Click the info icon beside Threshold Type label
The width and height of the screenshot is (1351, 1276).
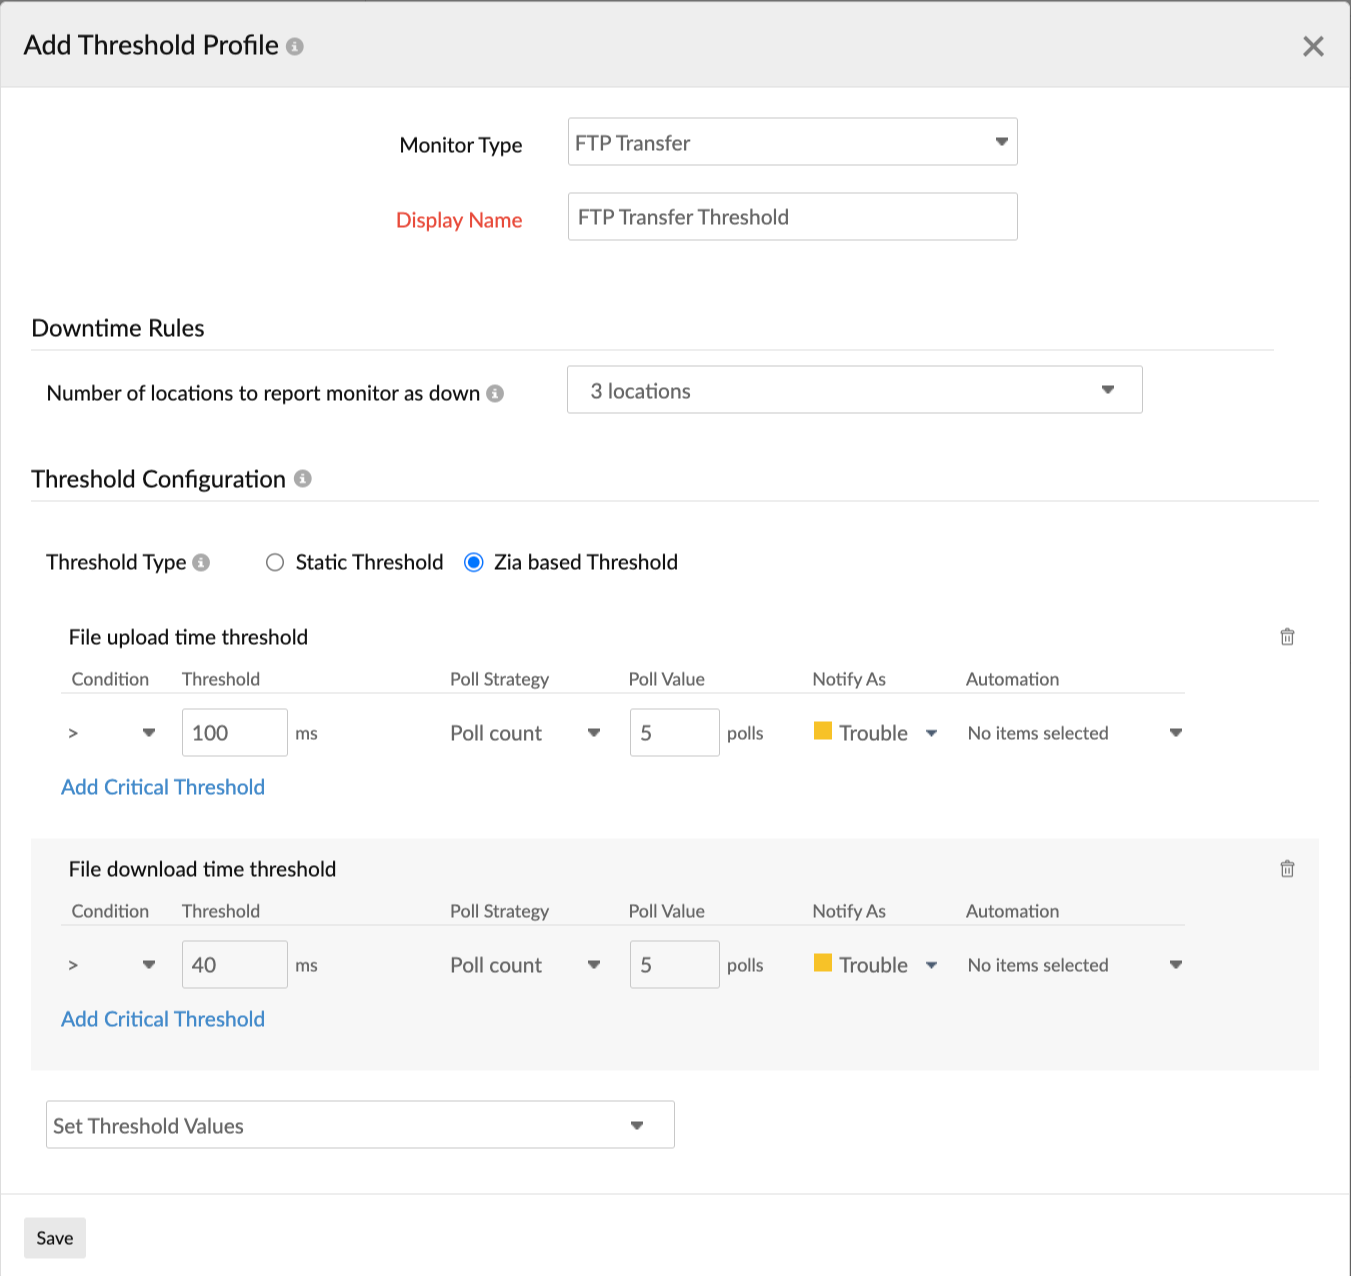coord(200,562)
